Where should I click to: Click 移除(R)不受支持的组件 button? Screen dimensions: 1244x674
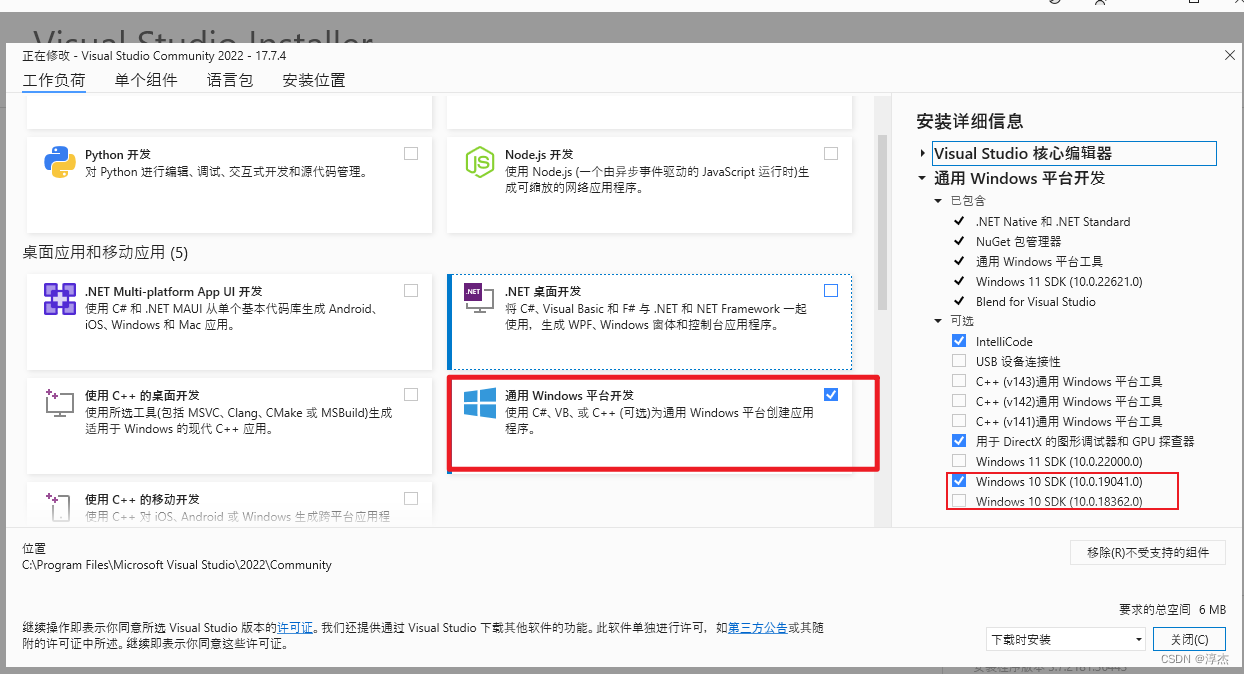pyautogui.click(x=1148, y=552)
